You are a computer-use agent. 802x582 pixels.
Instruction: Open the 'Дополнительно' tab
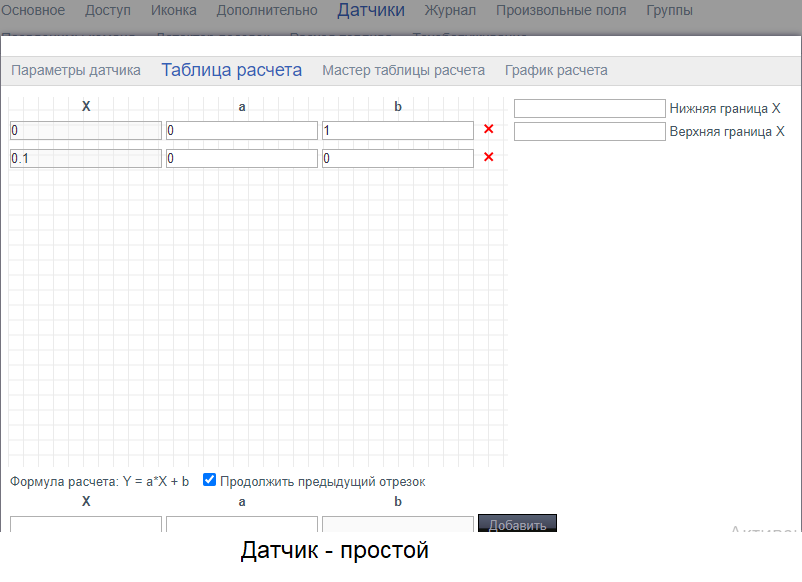267,11
